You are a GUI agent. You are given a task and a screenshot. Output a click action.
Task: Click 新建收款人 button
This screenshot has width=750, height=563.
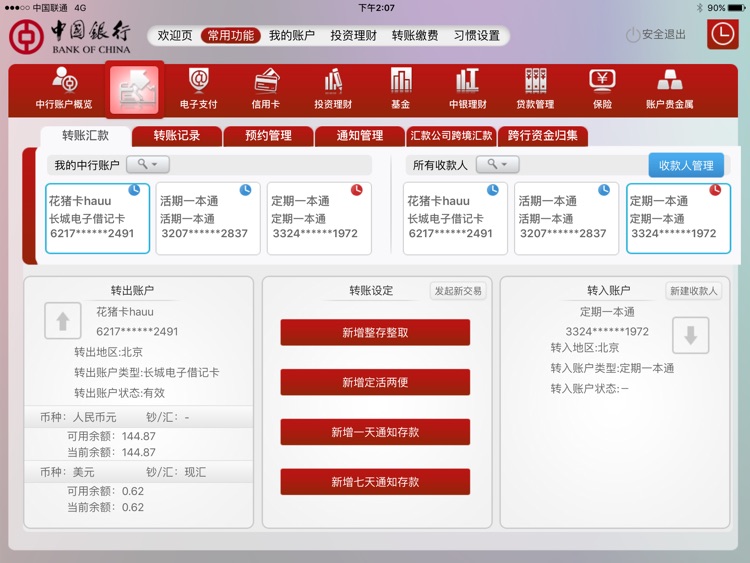(694, 291)
